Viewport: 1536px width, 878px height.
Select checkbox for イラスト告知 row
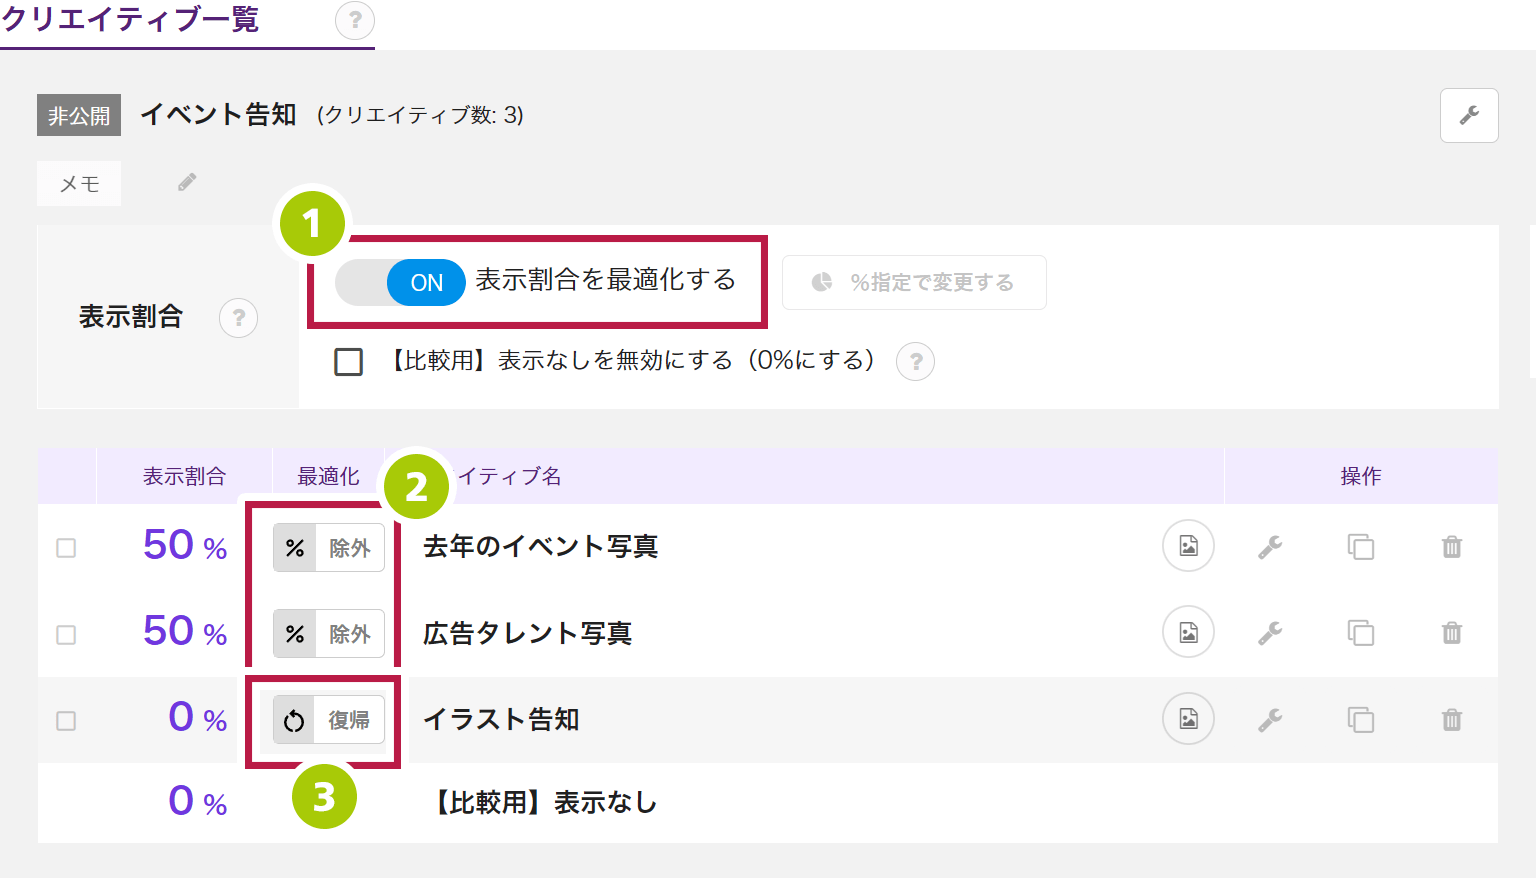pyautogui.click(x=66, y=721)
